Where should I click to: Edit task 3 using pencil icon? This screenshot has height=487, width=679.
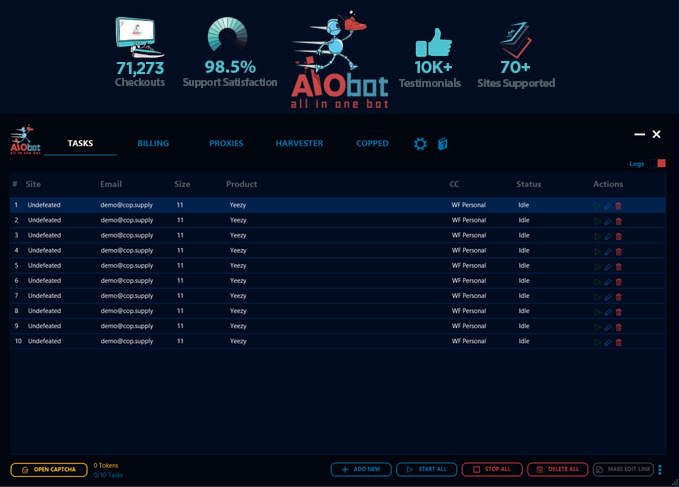click(x=608, y=236)
